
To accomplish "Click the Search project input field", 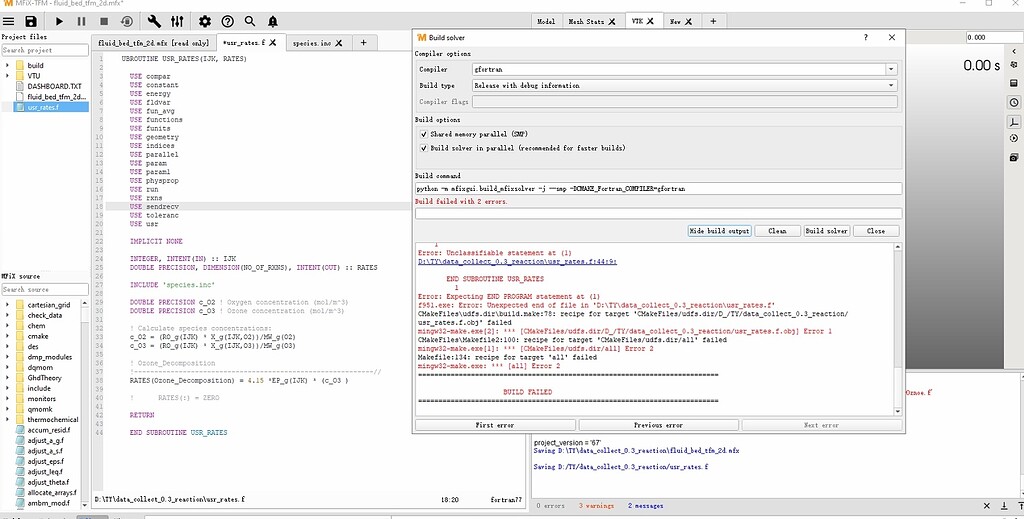I will click(42, 50).
